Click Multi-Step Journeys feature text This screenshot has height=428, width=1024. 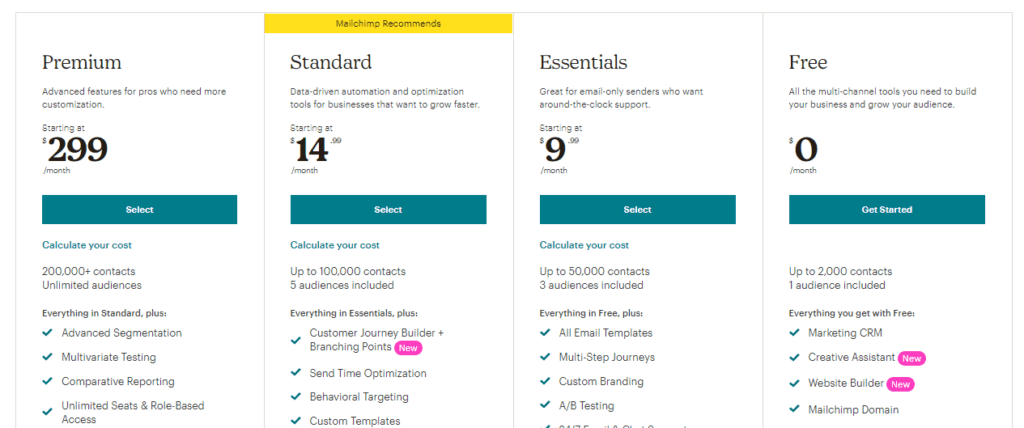pos(607,357)
